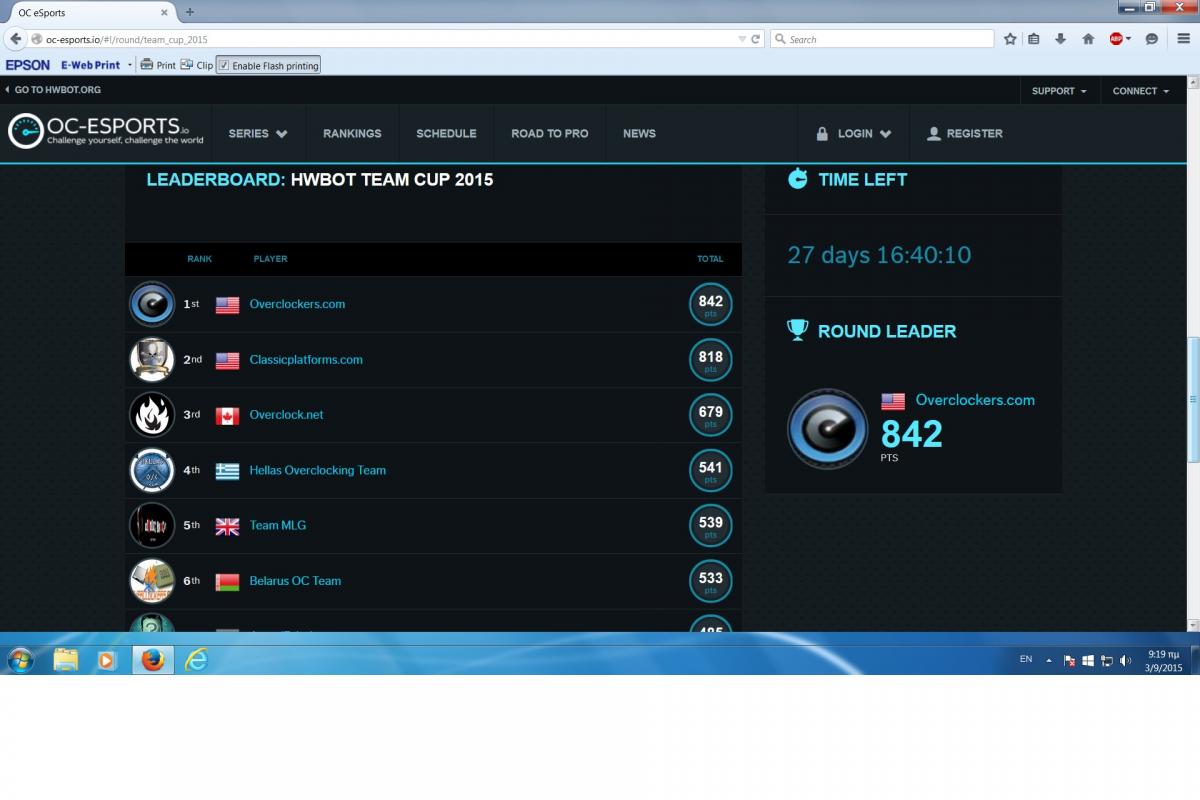
Task: Click the 818 points badge
Action: (x=711, y=360)
